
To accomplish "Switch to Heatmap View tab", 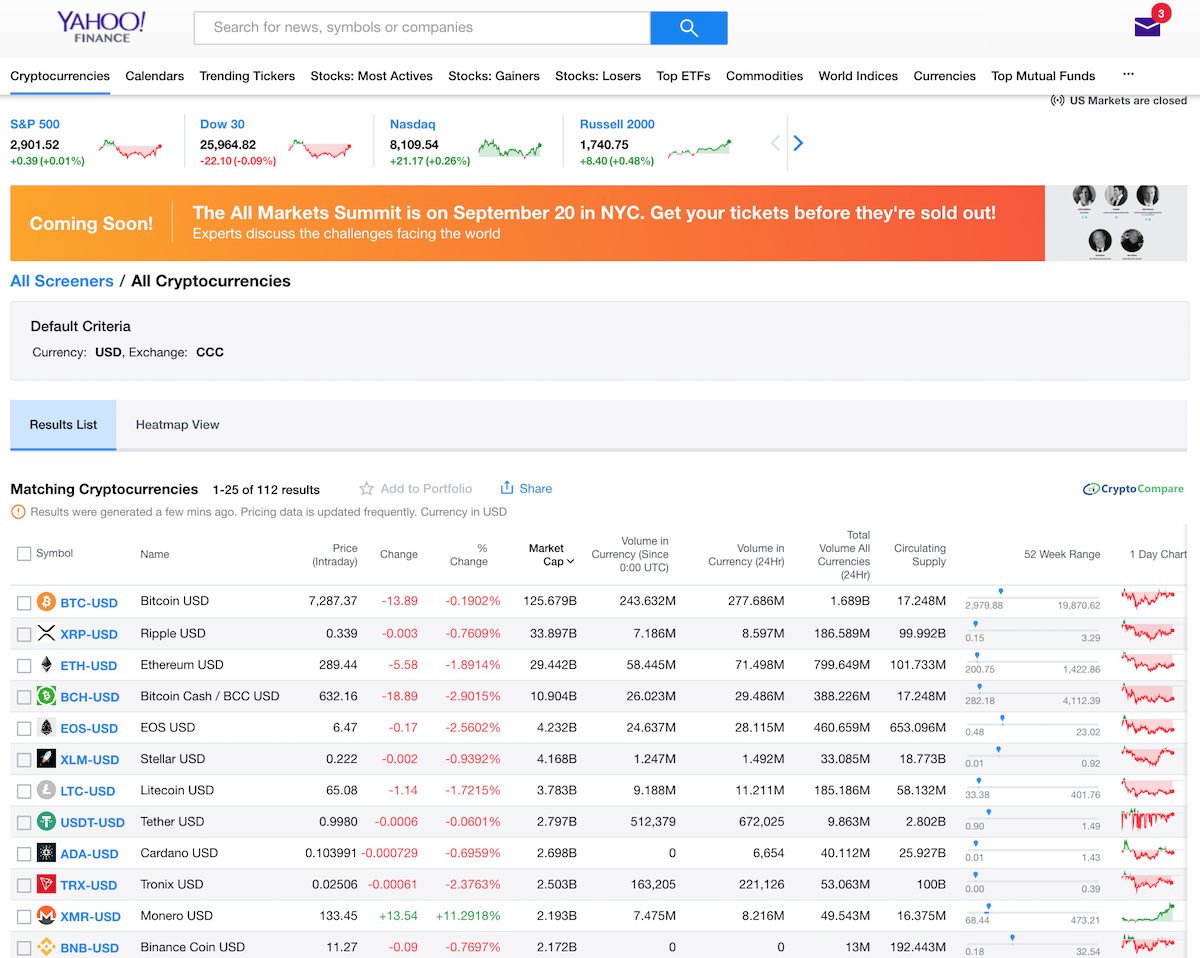I will point(178,425).
